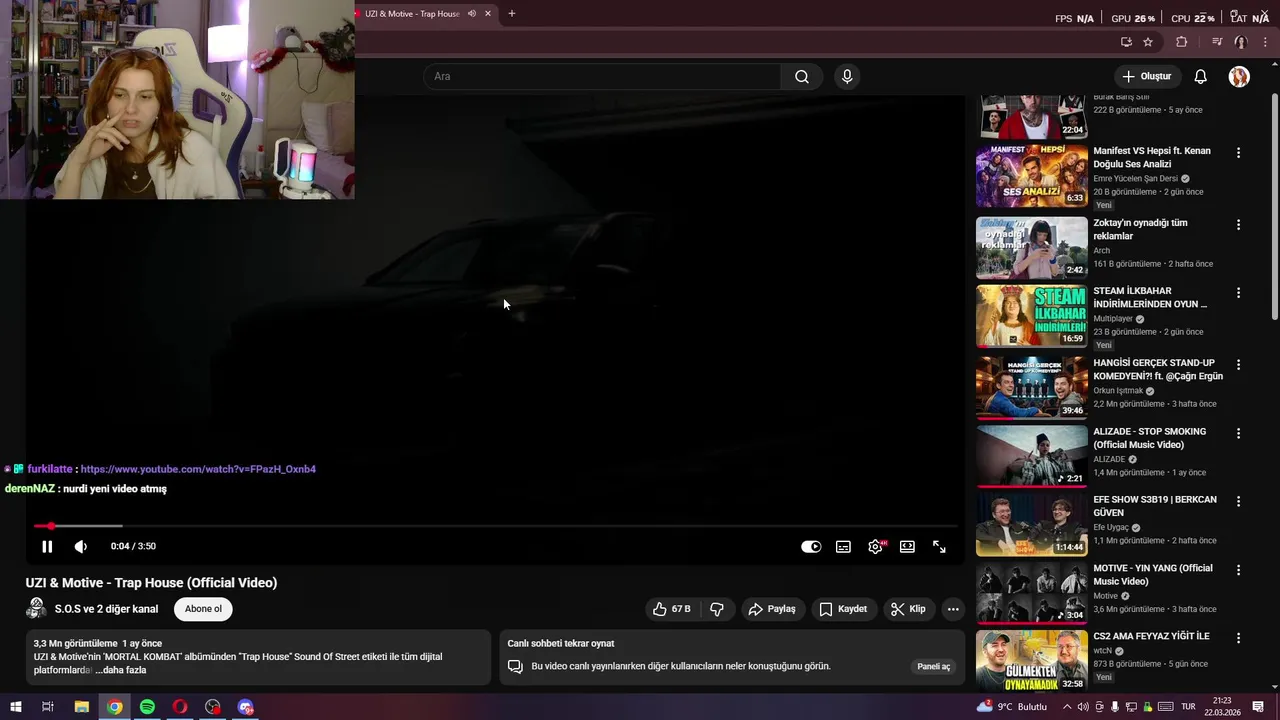Click the Paneli aç button

point(934,667)
